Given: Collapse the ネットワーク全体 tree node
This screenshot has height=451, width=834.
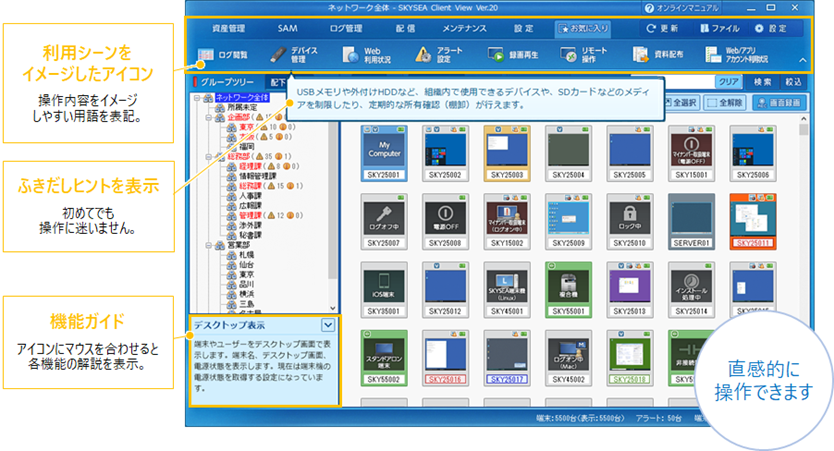Looking at the screenshot, I should click(197, 98).
